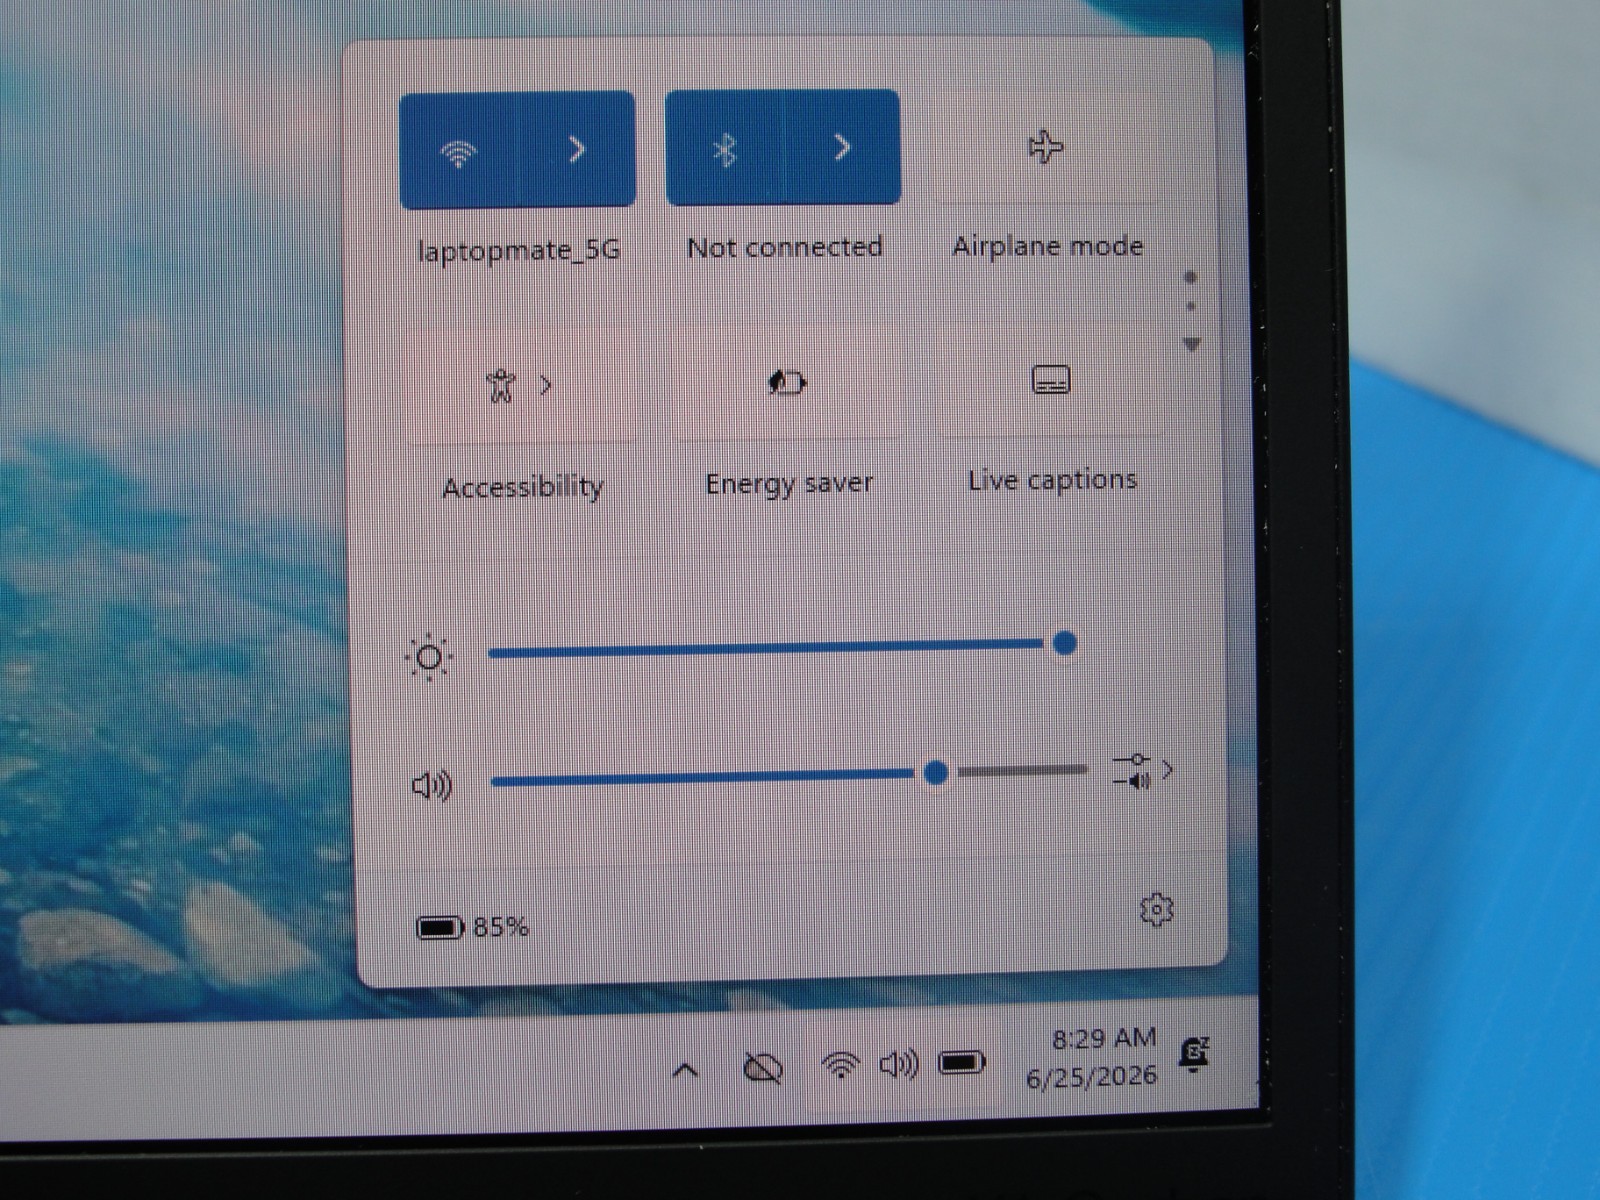Open all settings gear icon
Screen dimensions: 1600x1200
tap(1156, 909)
